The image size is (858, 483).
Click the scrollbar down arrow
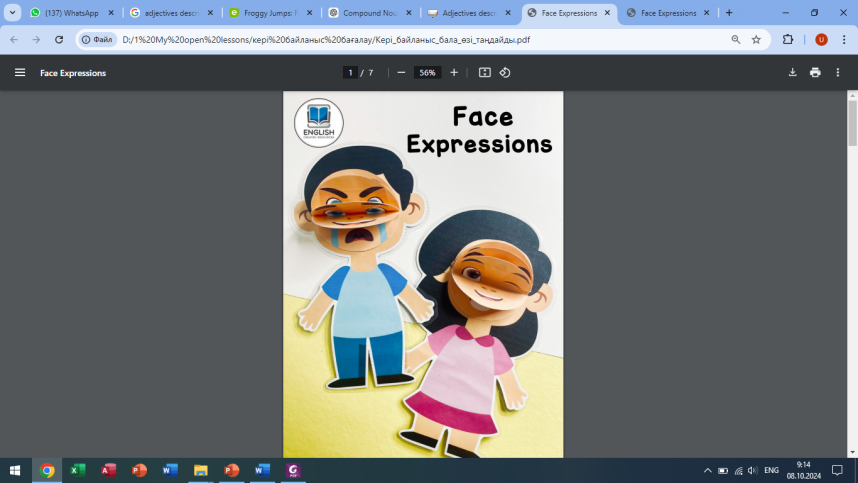(x=853, y=453)
